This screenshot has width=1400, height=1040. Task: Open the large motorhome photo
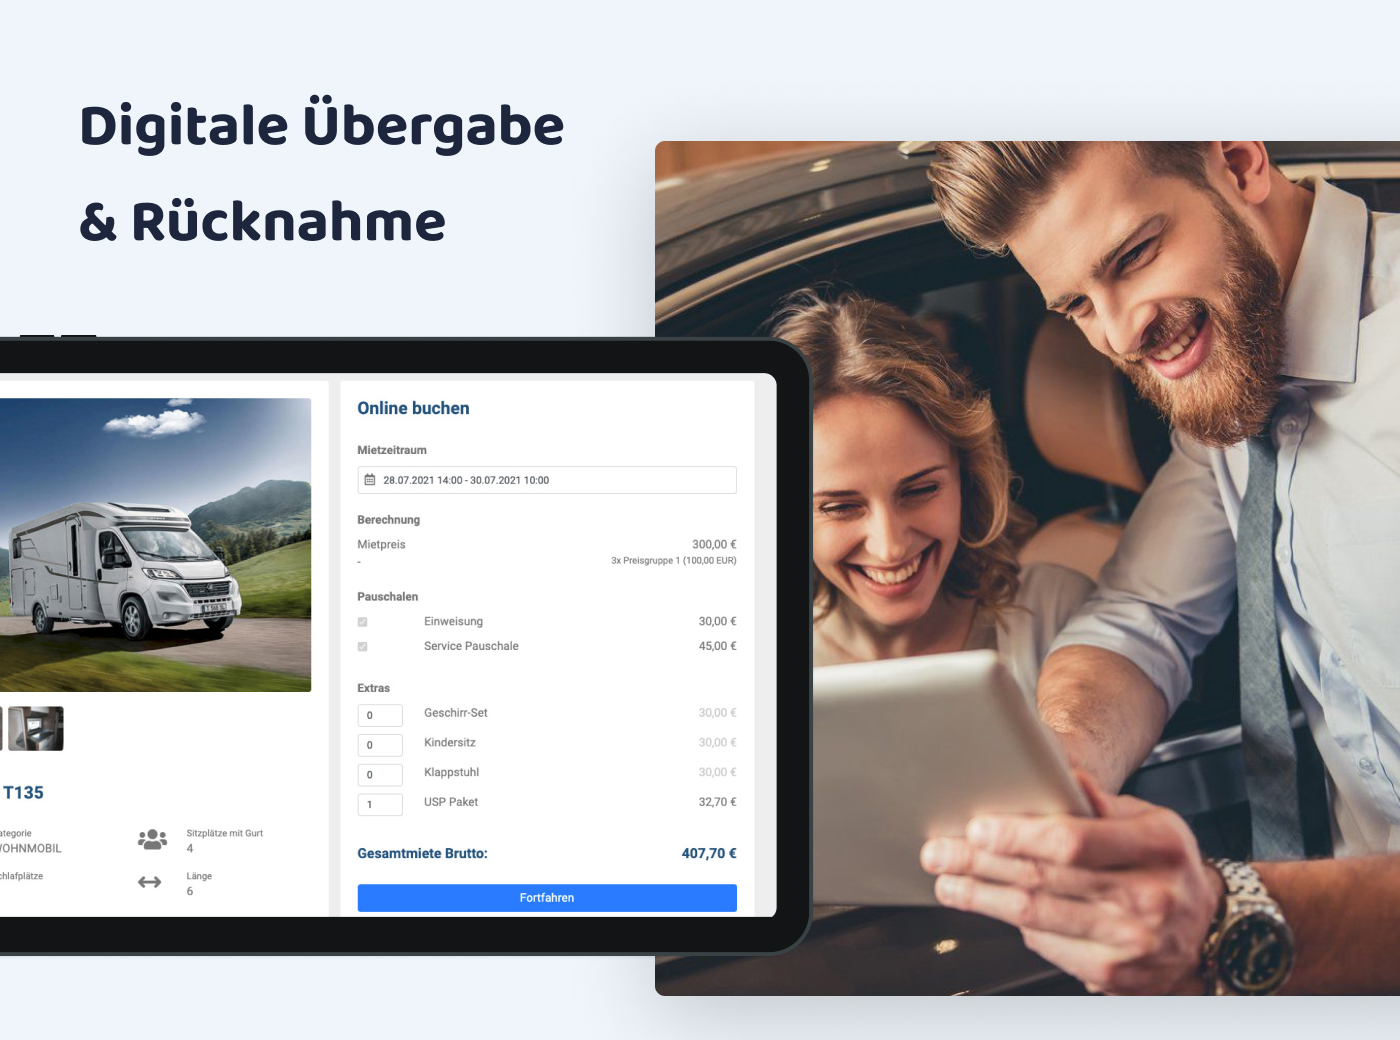click(x=155, y=545)
